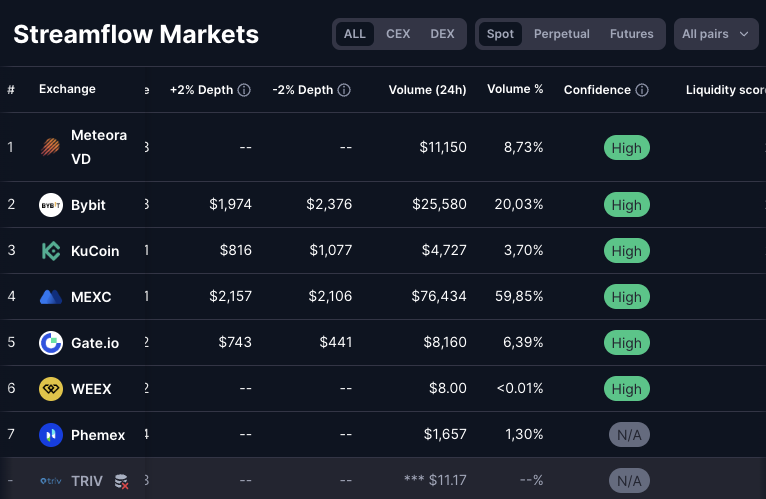Image resolution: width=766 pixels, height=499 pixels.
Task: Switch to the Futures tab
Action: click(631, 34)
